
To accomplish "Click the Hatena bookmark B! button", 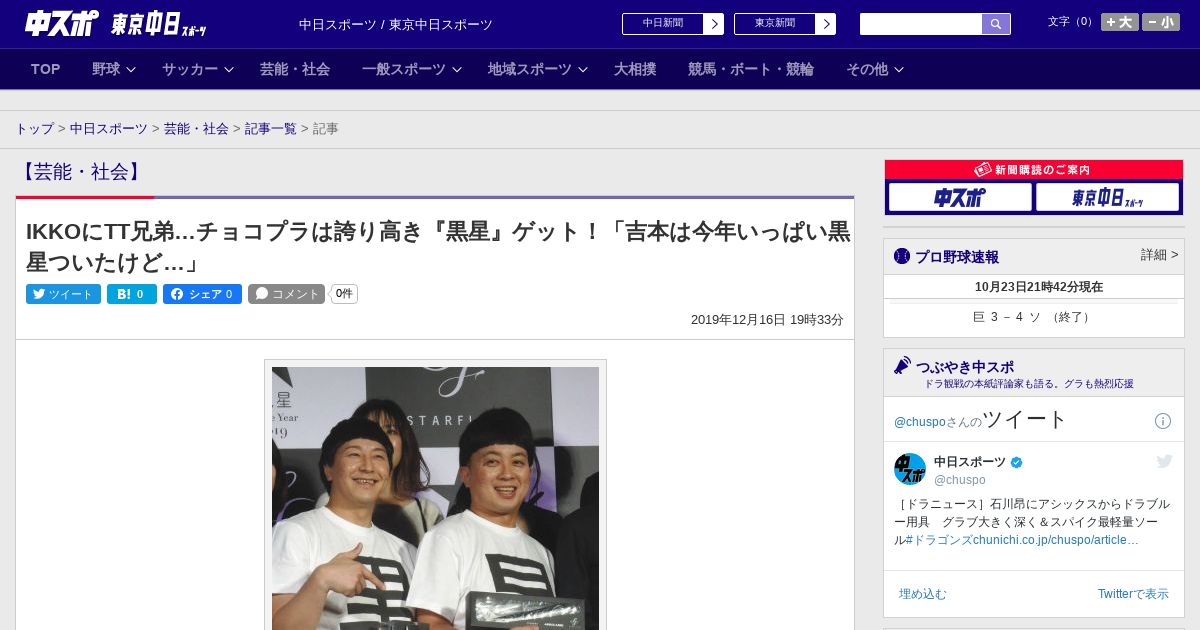I will [132, 294].
